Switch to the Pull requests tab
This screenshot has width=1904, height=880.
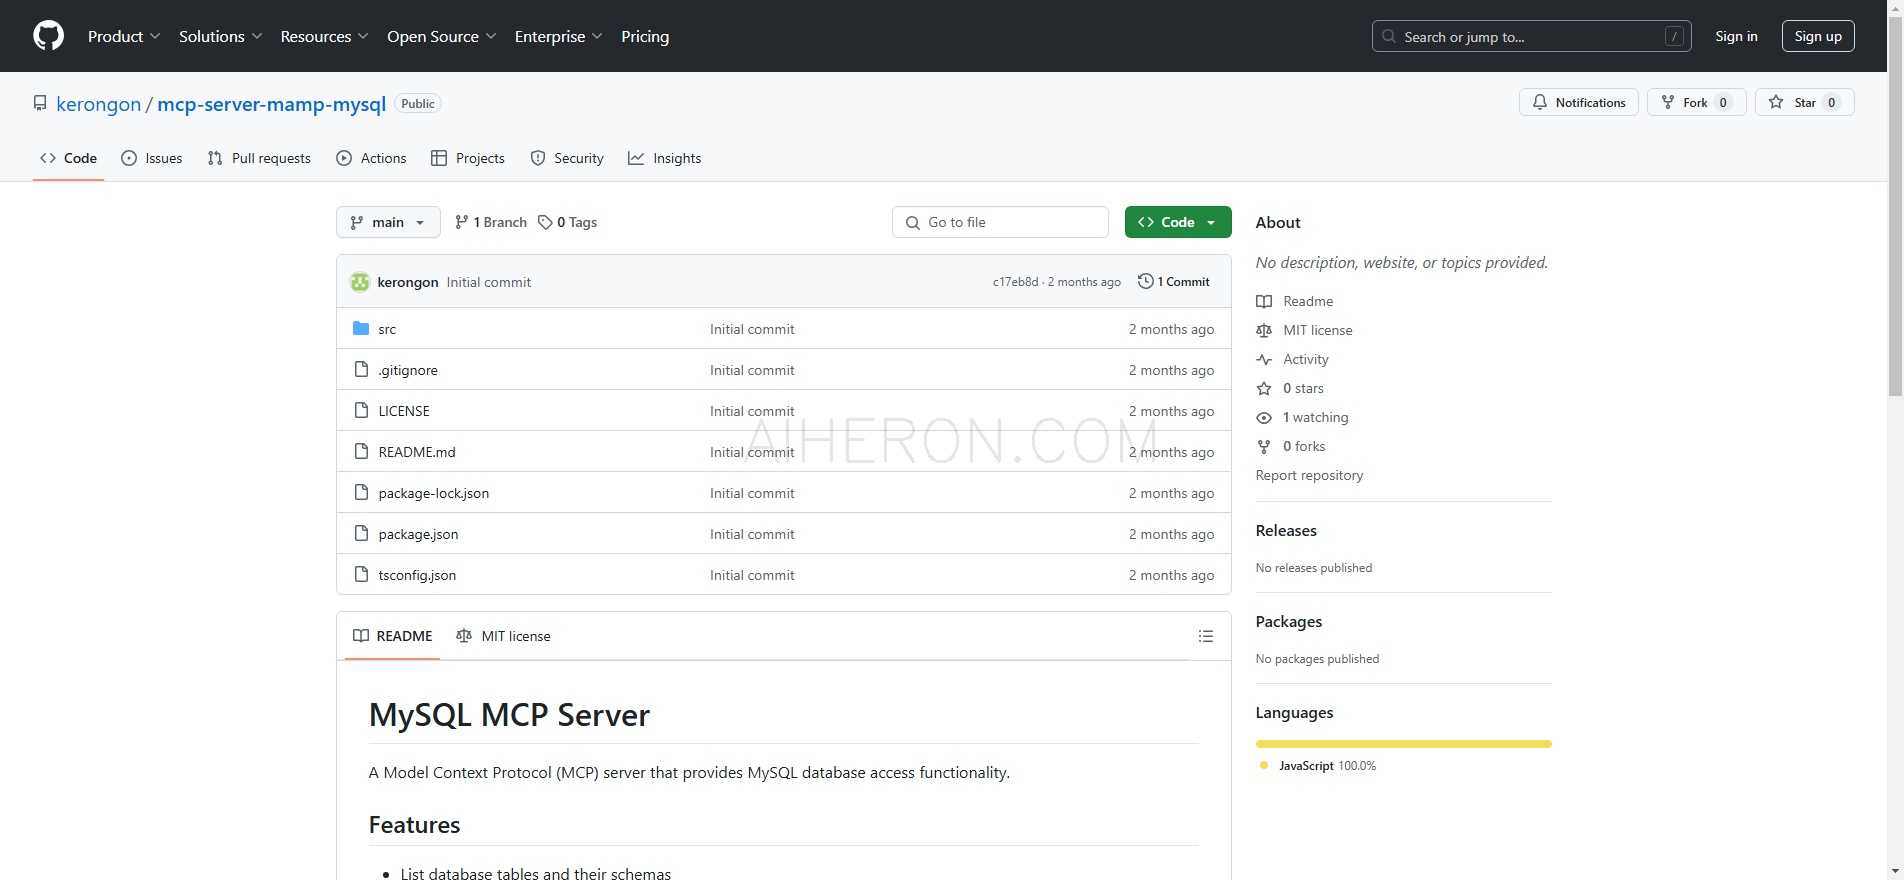click(259, 158)
